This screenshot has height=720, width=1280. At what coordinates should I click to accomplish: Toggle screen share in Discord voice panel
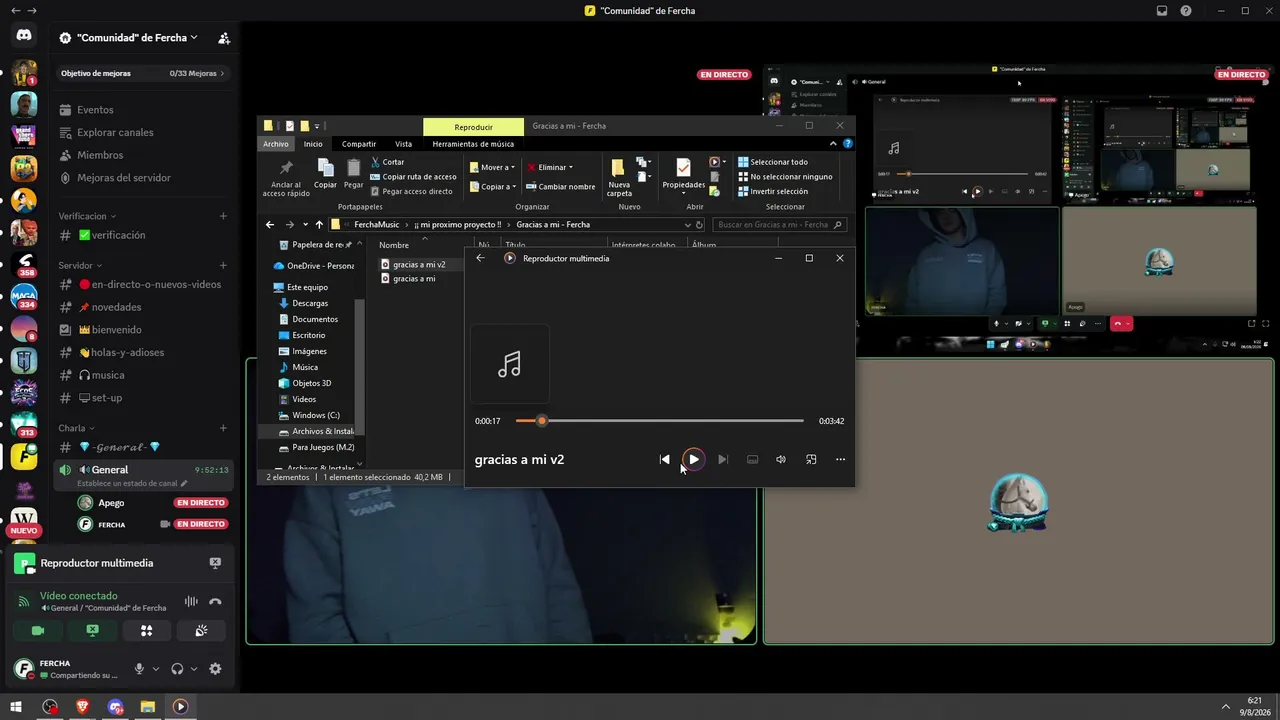pos(92,630)
